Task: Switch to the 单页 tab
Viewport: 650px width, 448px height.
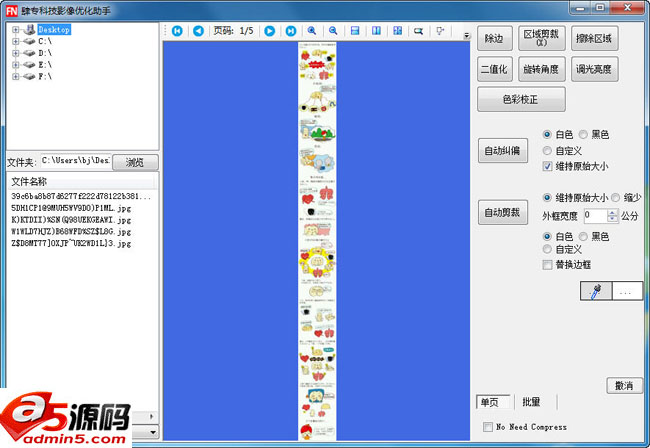Action: click(490, 402)
